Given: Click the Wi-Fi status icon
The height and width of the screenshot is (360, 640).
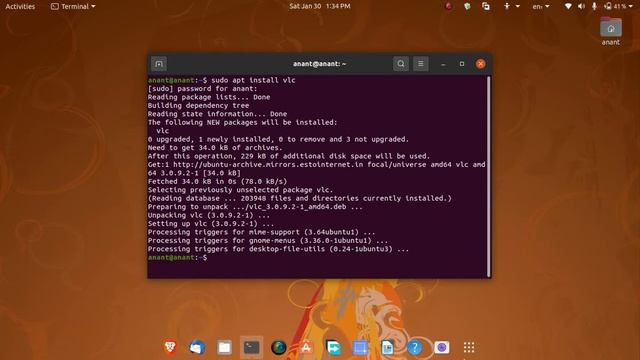Looking at the screenshot, I should (568, 6).
